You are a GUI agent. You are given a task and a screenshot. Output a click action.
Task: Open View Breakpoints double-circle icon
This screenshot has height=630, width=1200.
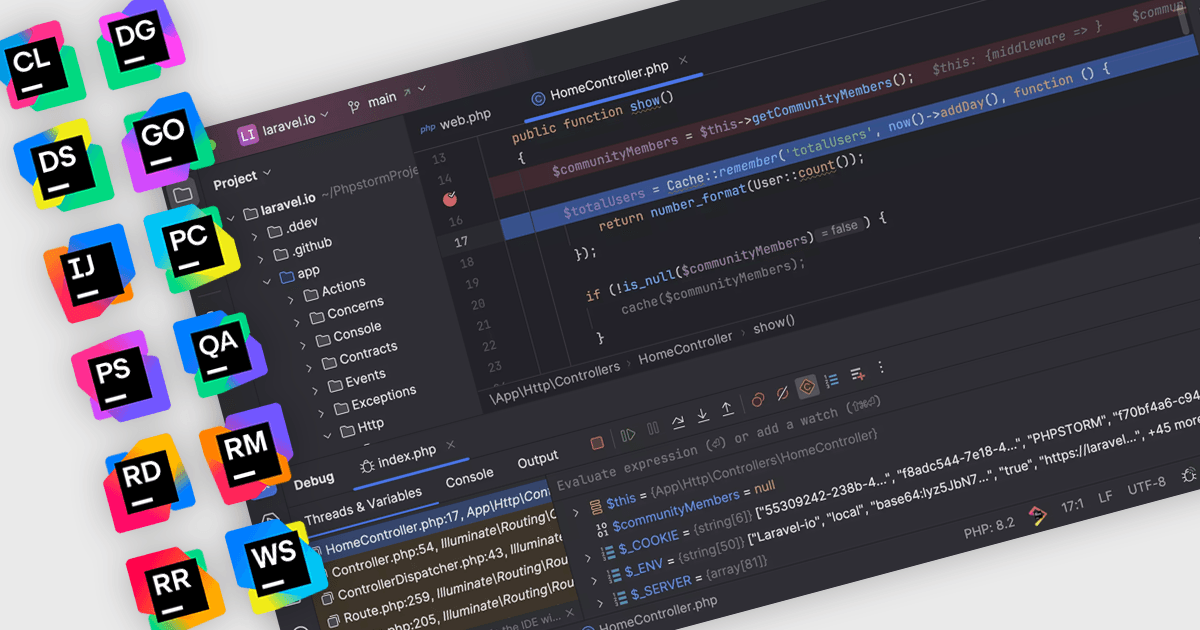(758, 399)
